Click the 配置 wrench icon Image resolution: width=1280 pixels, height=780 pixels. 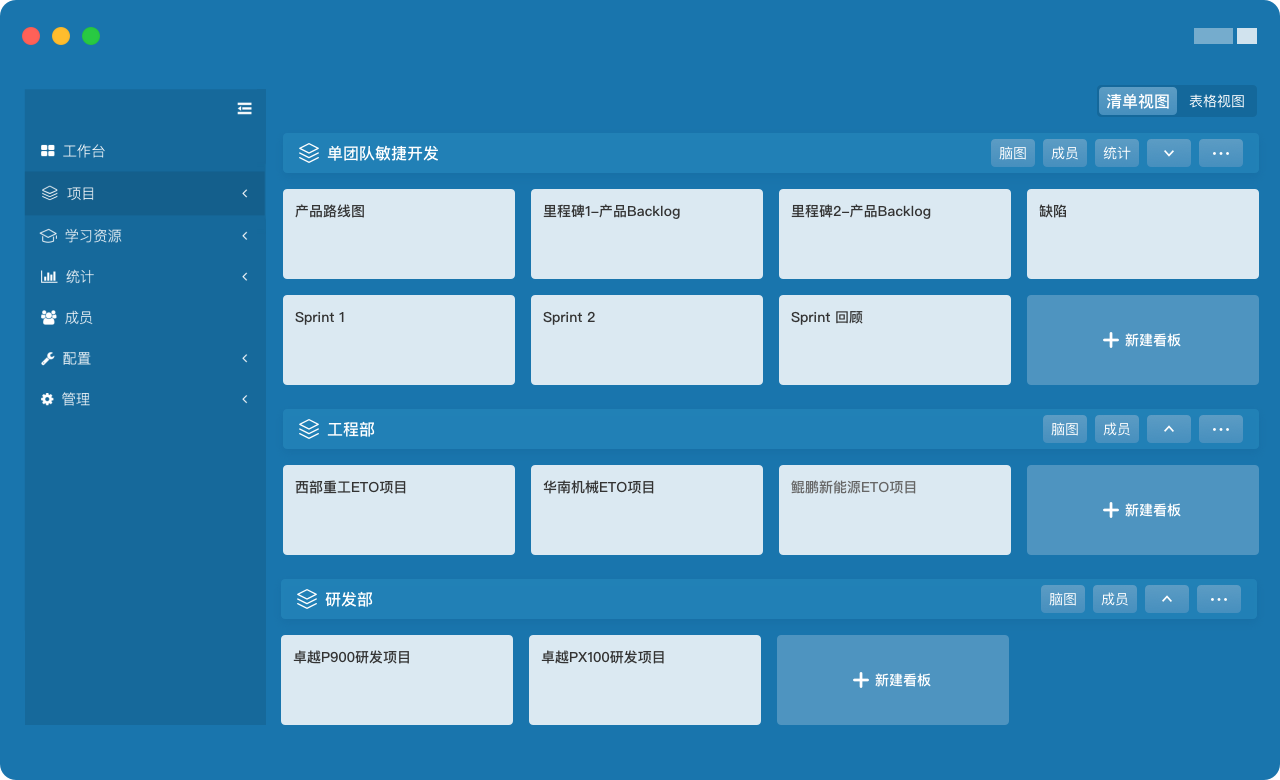tap(47, 358)
